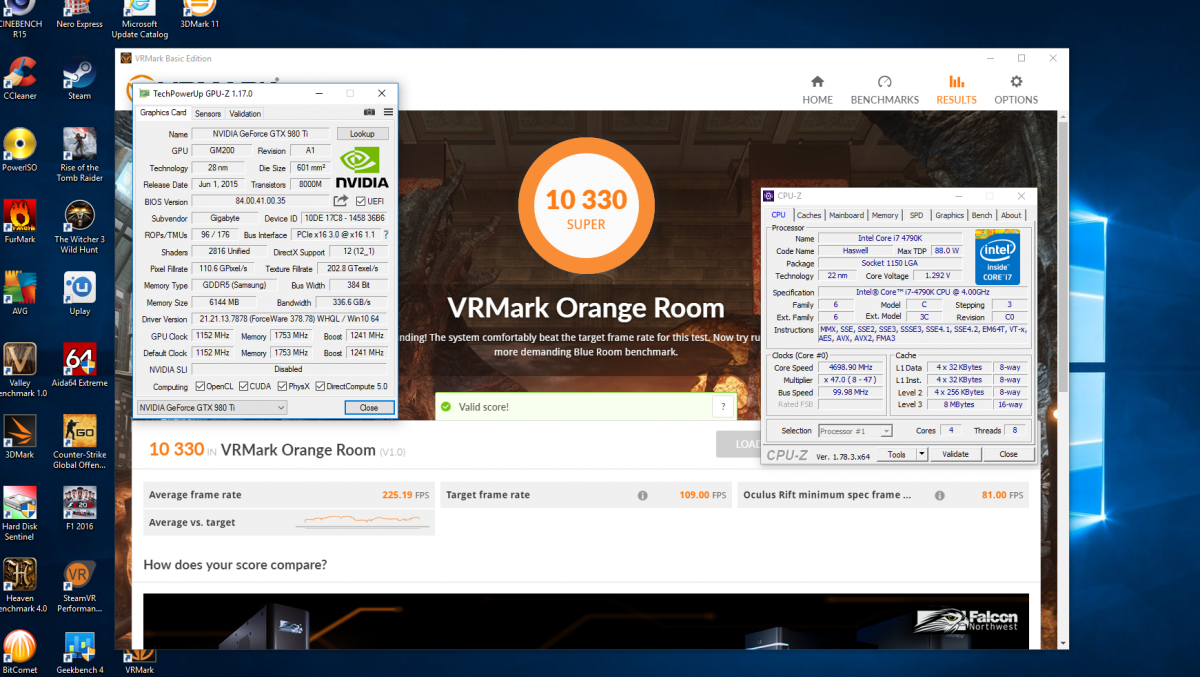Open GPU-Z hamburger menu icon
Viewport: 1200px width, 677px height.
(388, 113)
